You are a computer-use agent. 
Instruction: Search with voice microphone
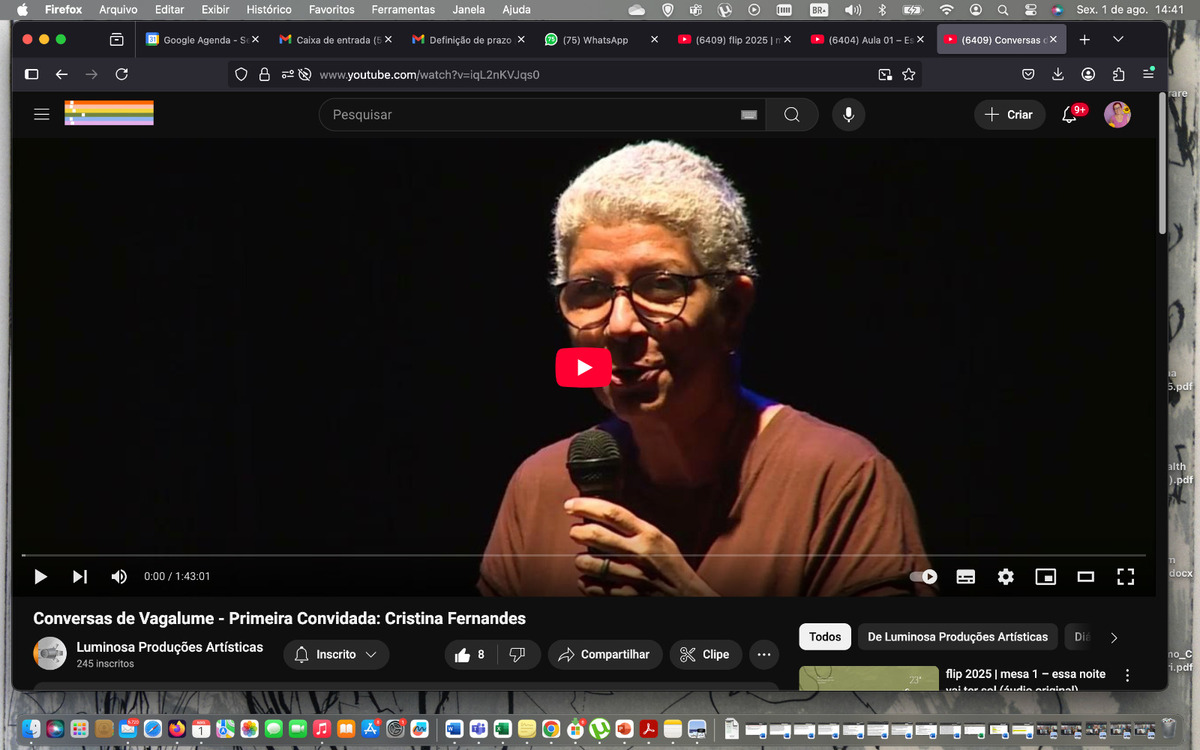[848, 115]
